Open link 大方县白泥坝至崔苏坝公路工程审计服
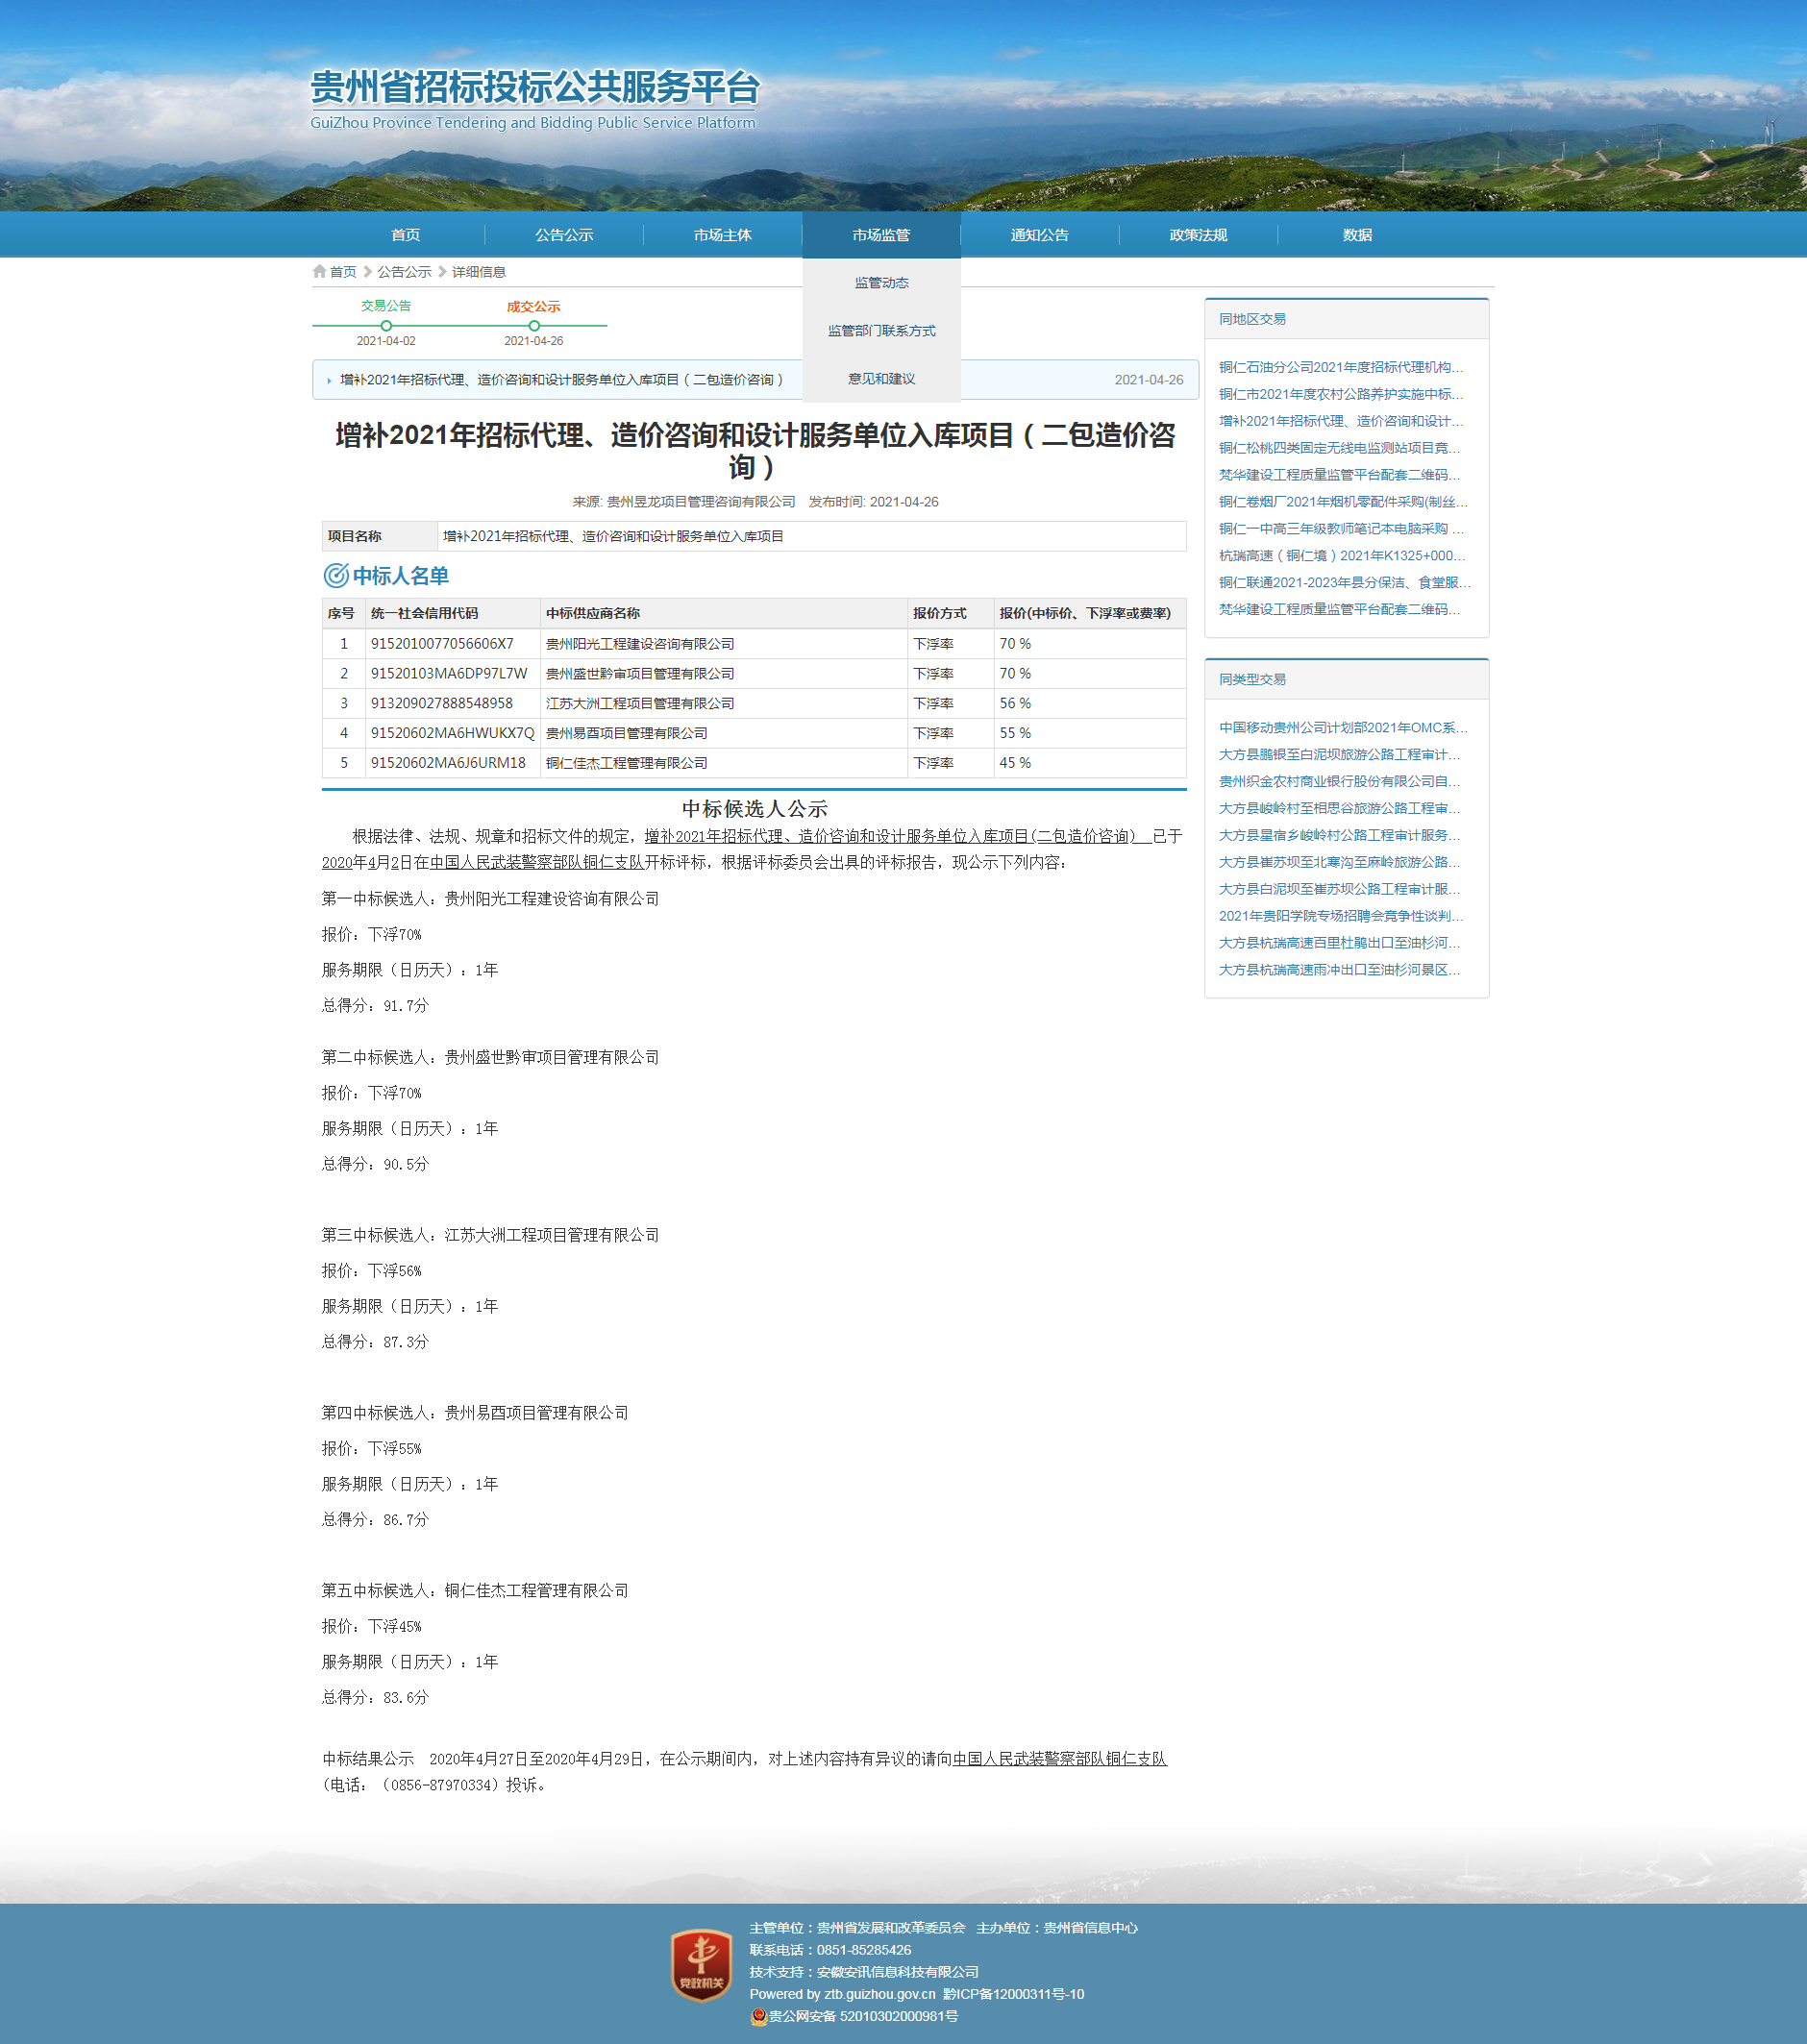Screen dimensions: 1807x2044 1339,890
